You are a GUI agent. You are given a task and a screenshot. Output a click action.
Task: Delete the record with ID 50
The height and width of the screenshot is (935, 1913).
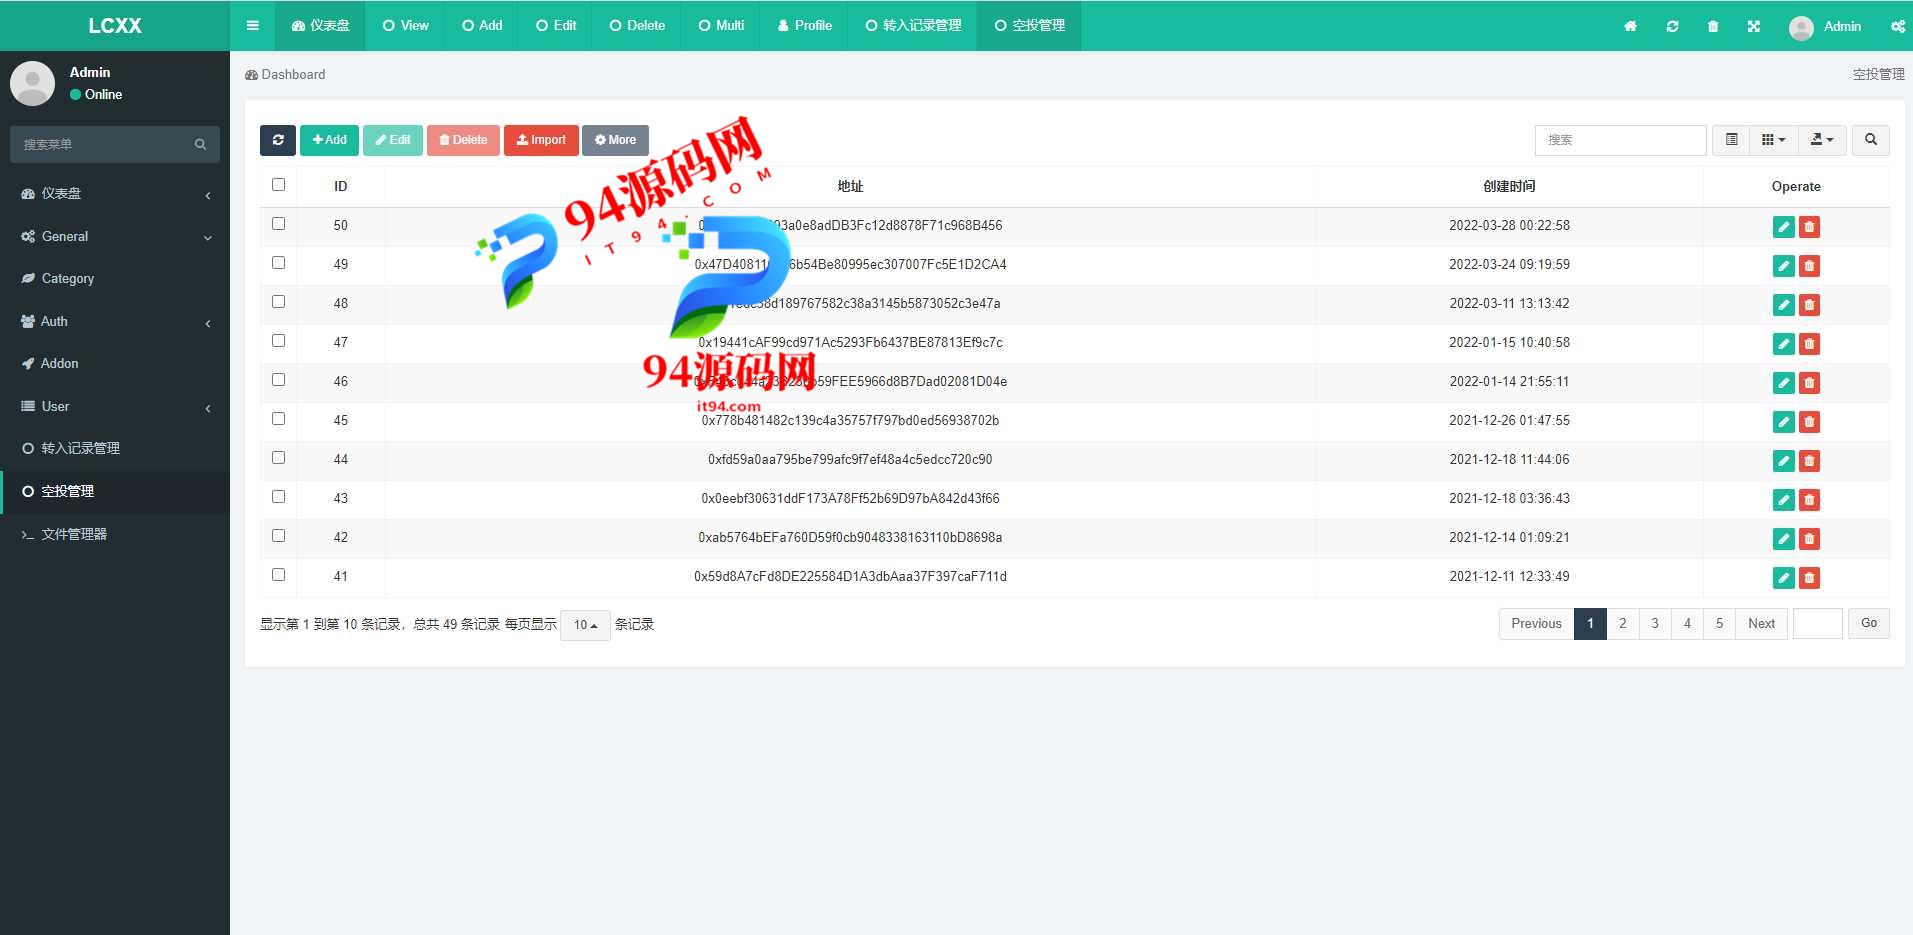pos(1809,227)
